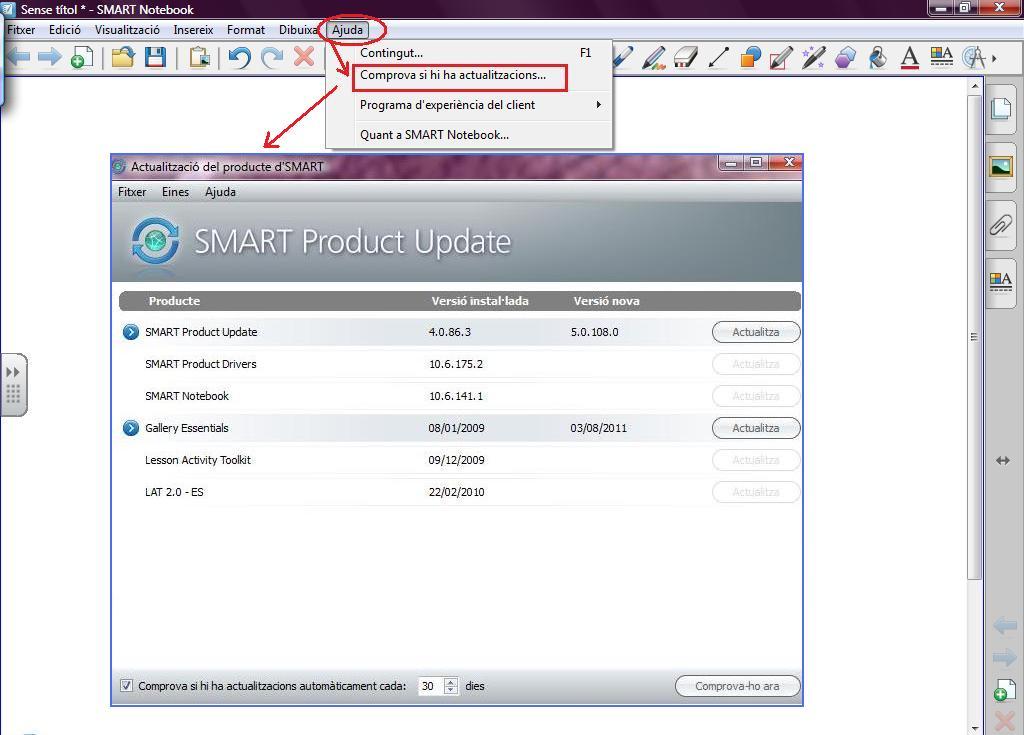Open Page Sorter tab in side panel
Screen dimensions: 1024x735
point(1001,108)
